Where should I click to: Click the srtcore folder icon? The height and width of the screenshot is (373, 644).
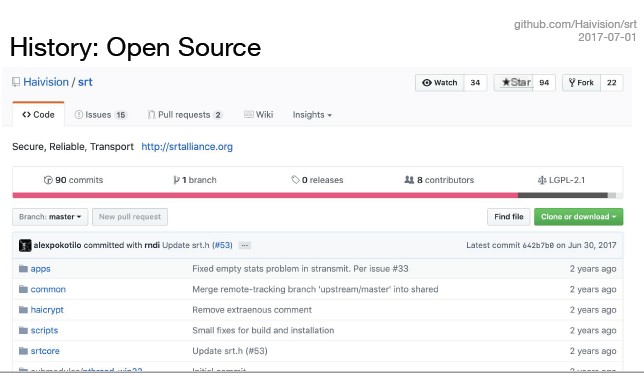pos(23,351)
